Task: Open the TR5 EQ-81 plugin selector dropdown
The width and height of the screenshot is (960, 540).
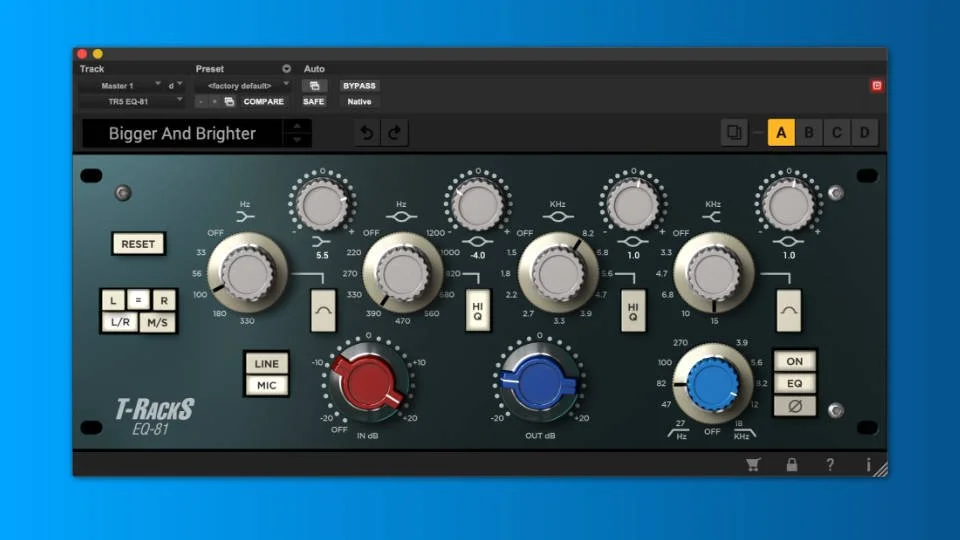Action: 132,102
